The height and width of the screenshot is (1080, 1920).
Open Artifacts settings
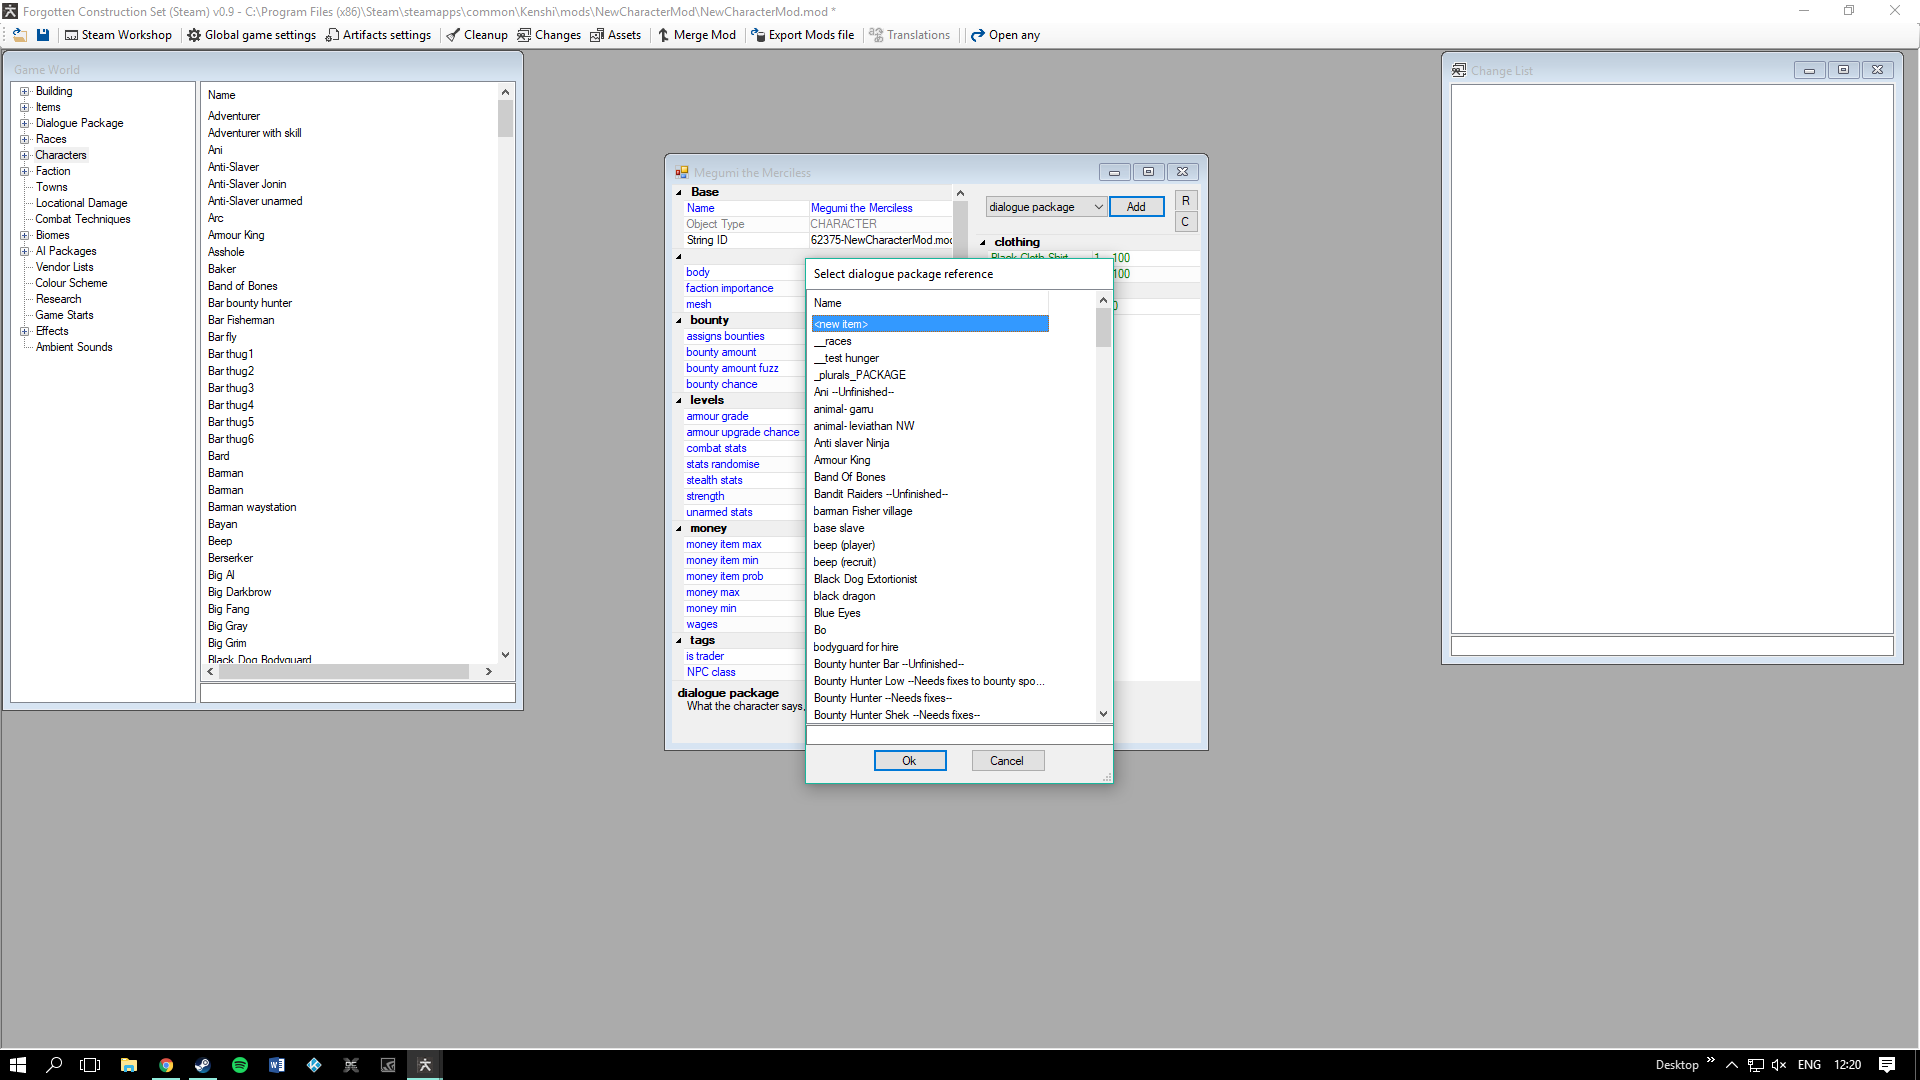(x=378, y=35)
